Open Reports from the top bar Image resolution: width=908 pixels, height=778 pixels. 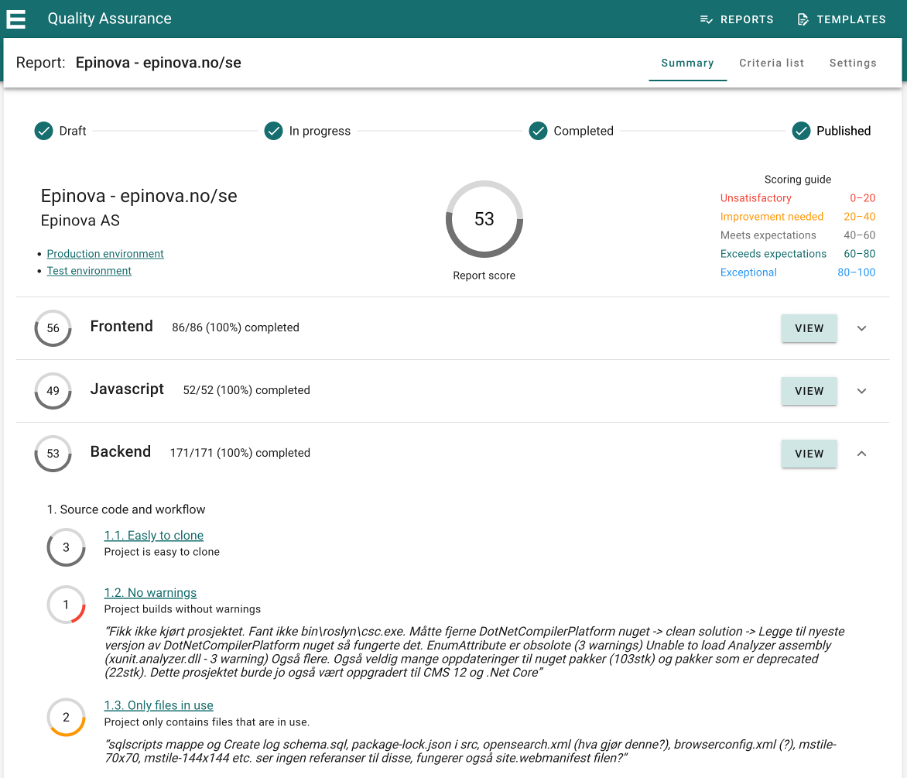click(737, 19)
